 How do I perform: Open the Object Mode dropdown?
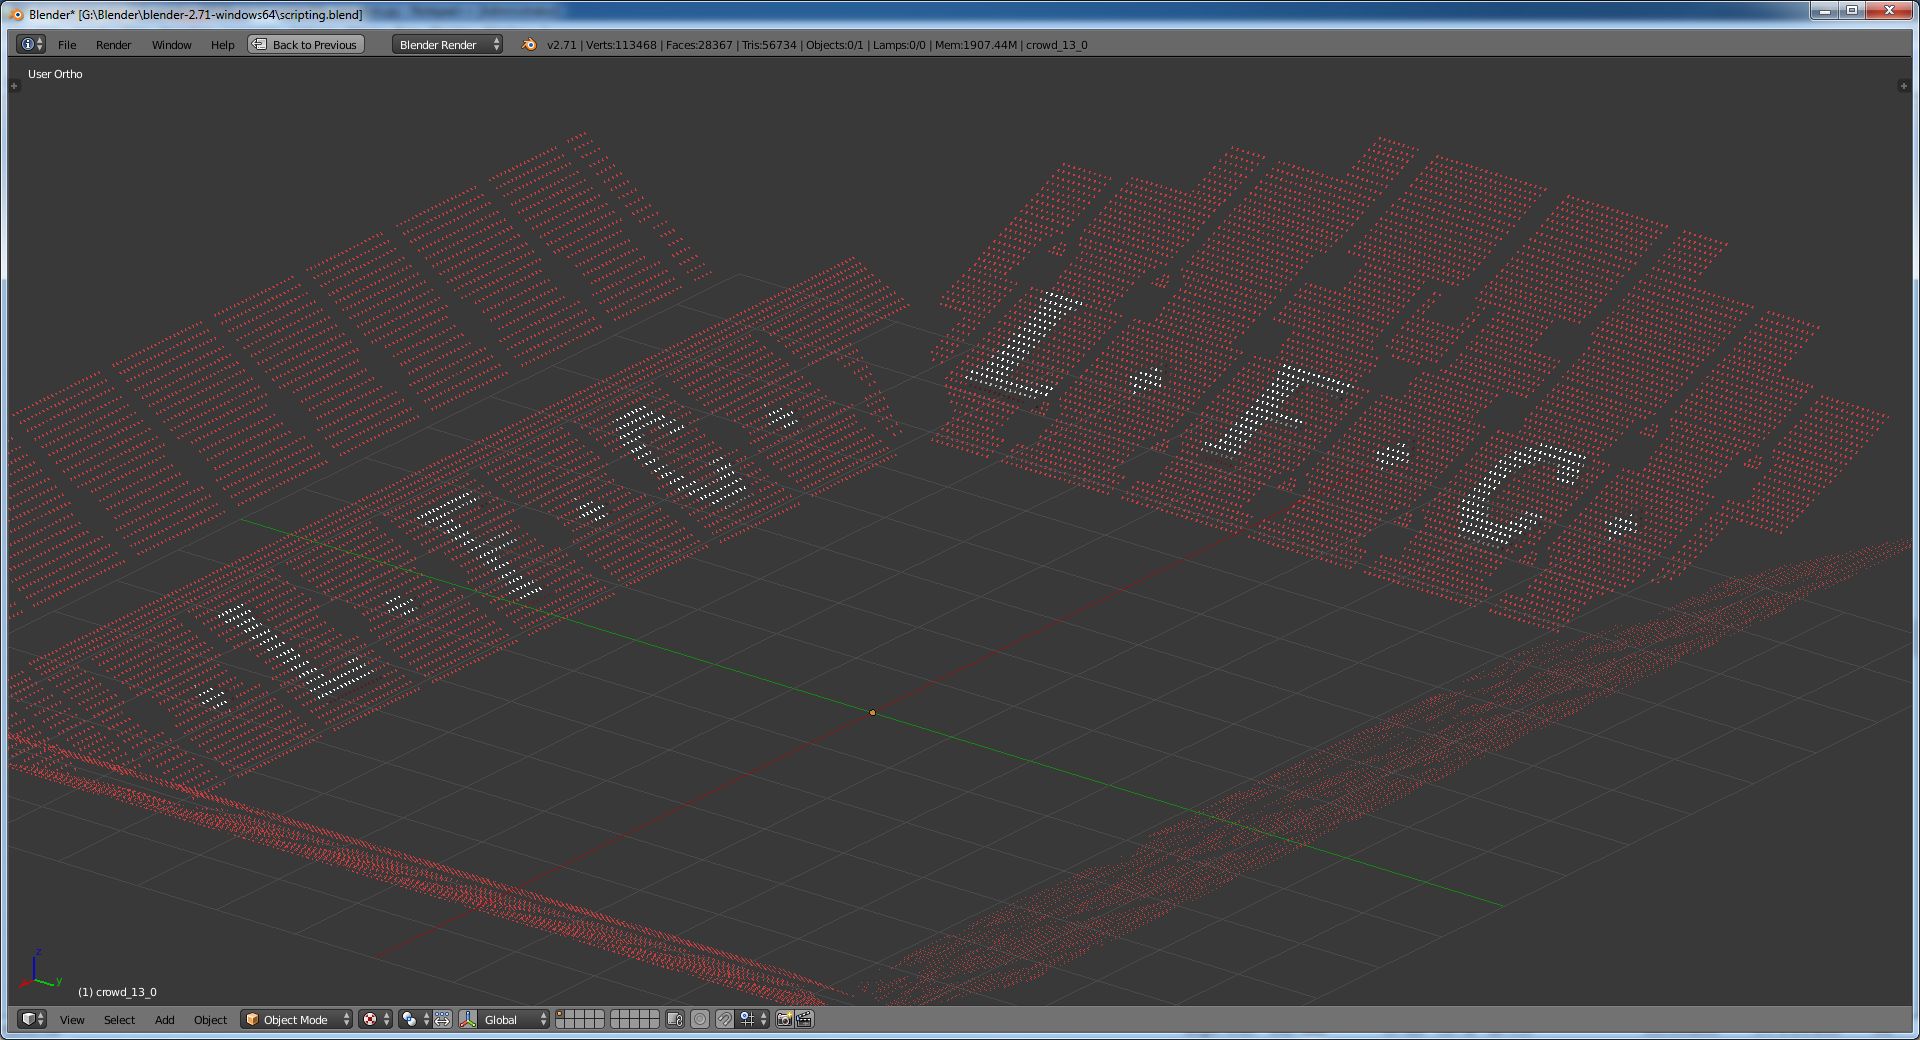coord(297,1019)
